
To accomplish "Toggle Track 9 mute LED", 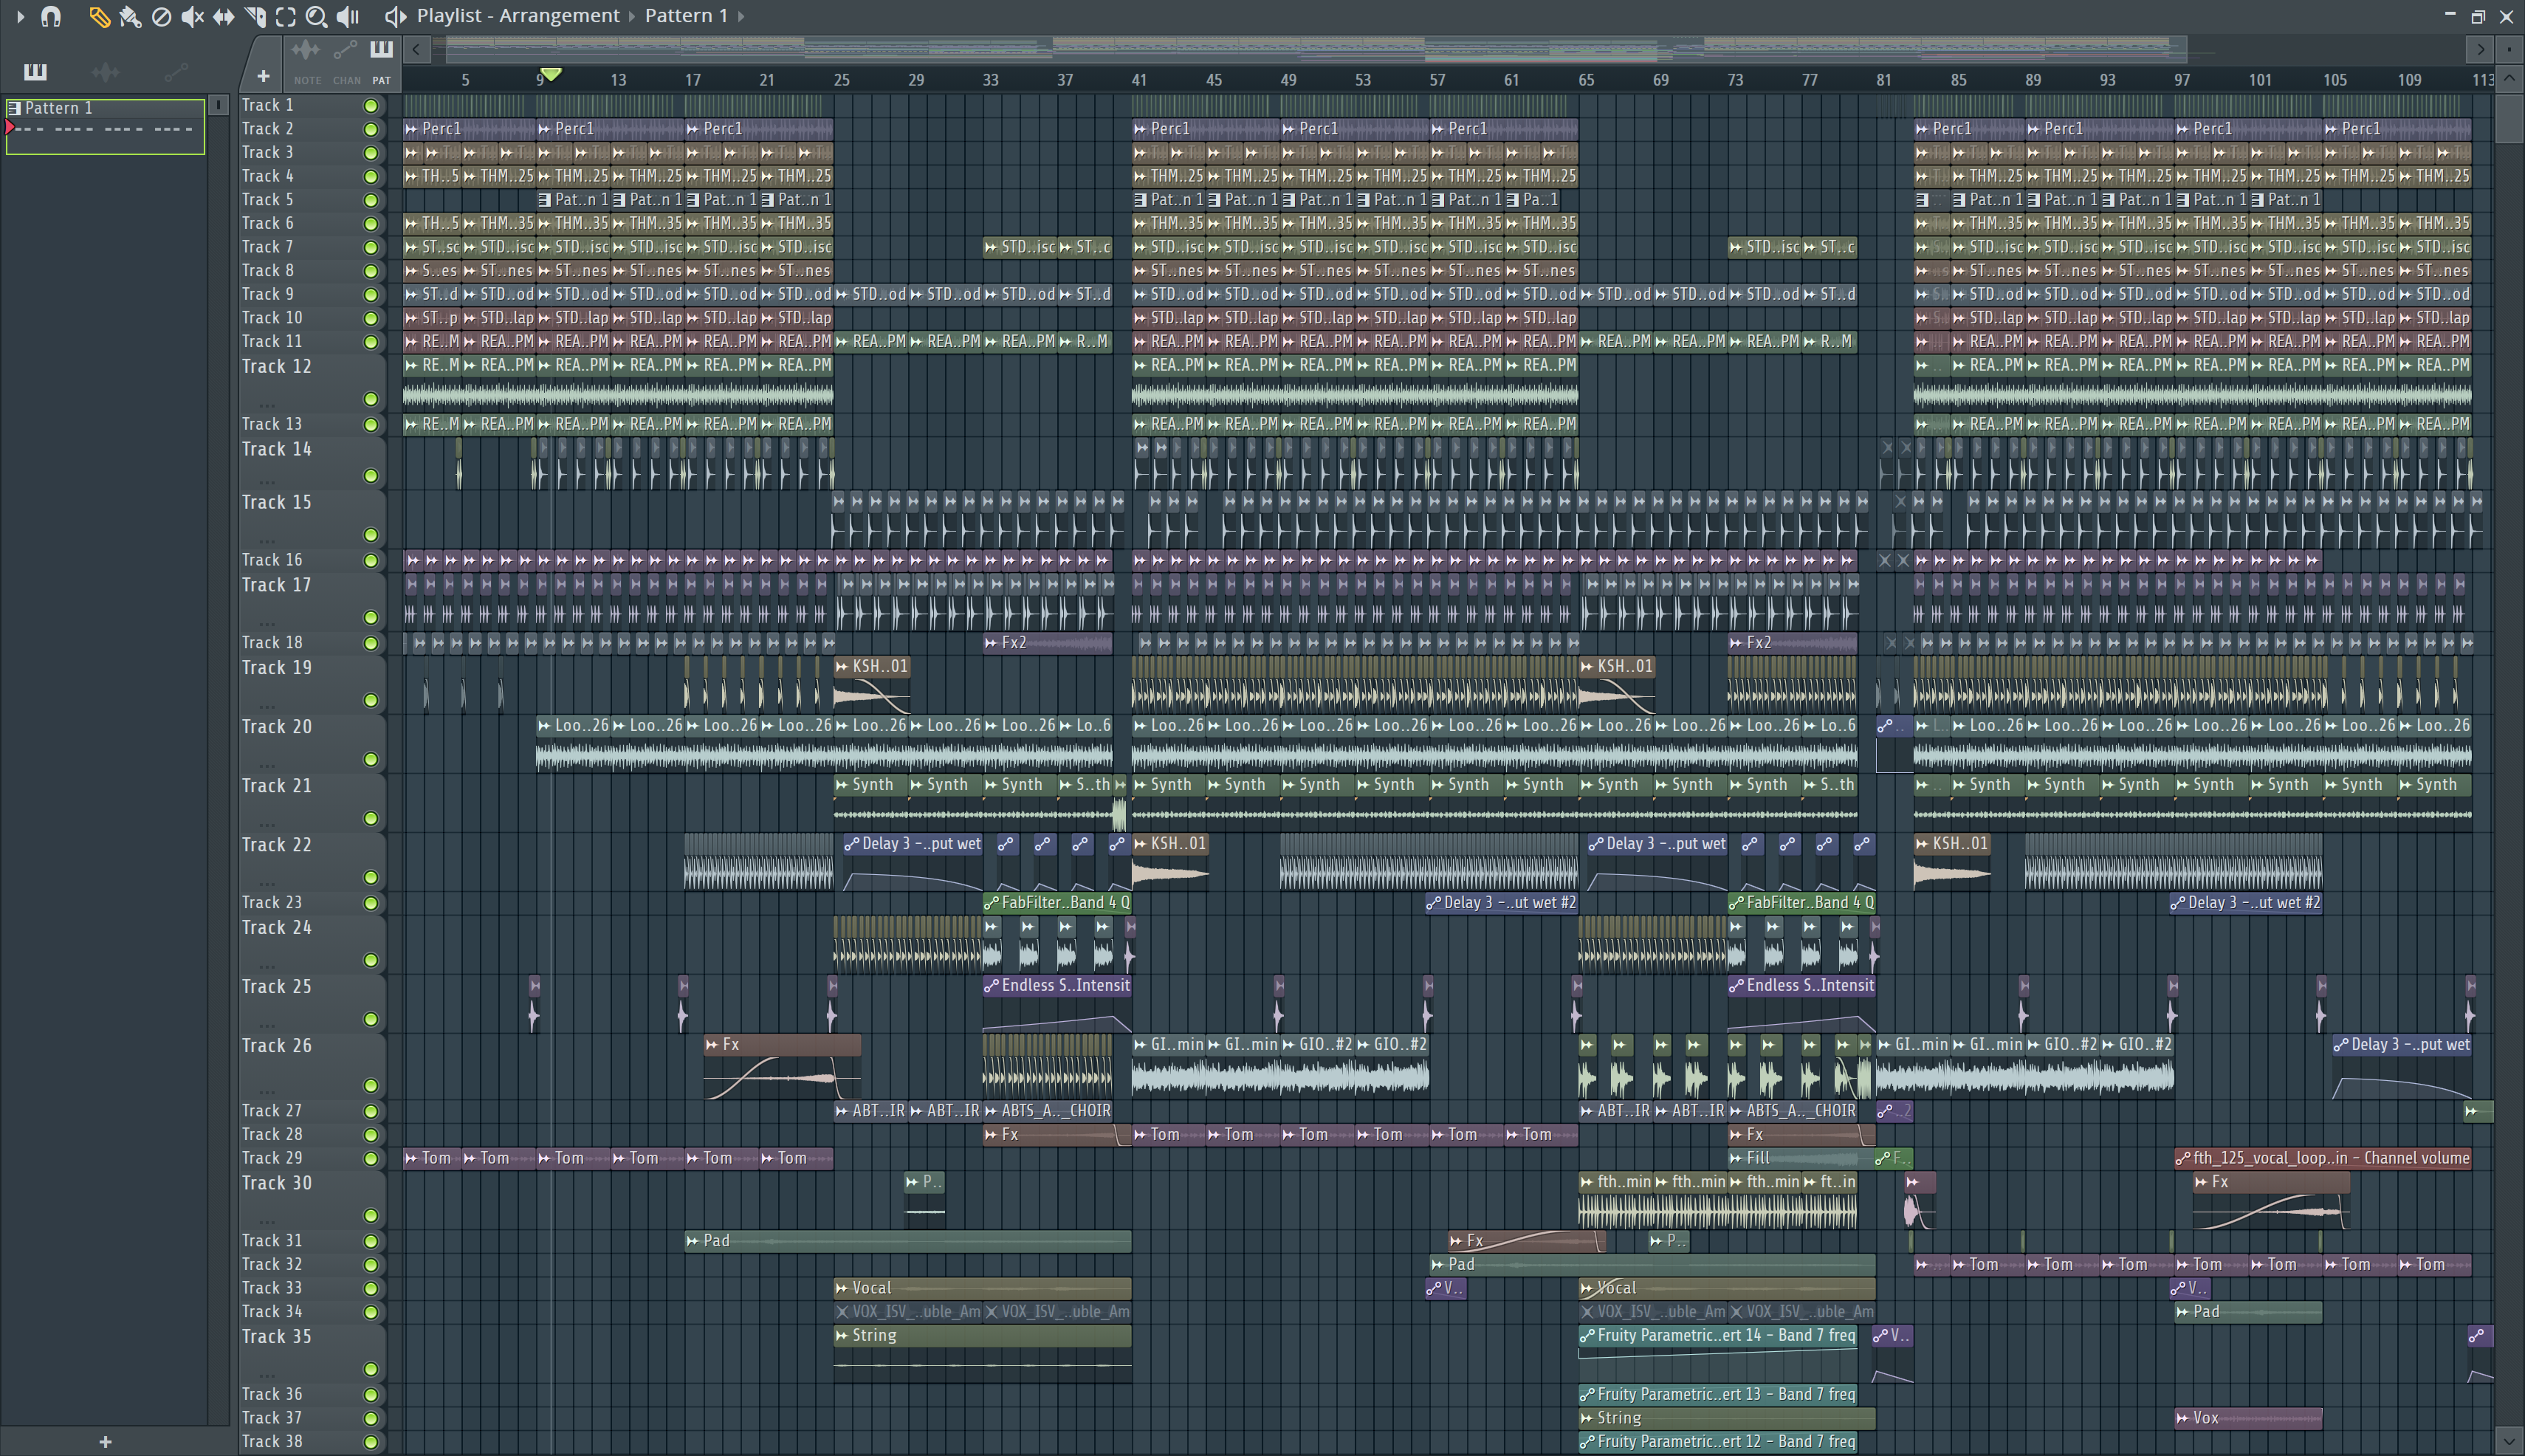I will pyautogui.click(x=371, y=295).
